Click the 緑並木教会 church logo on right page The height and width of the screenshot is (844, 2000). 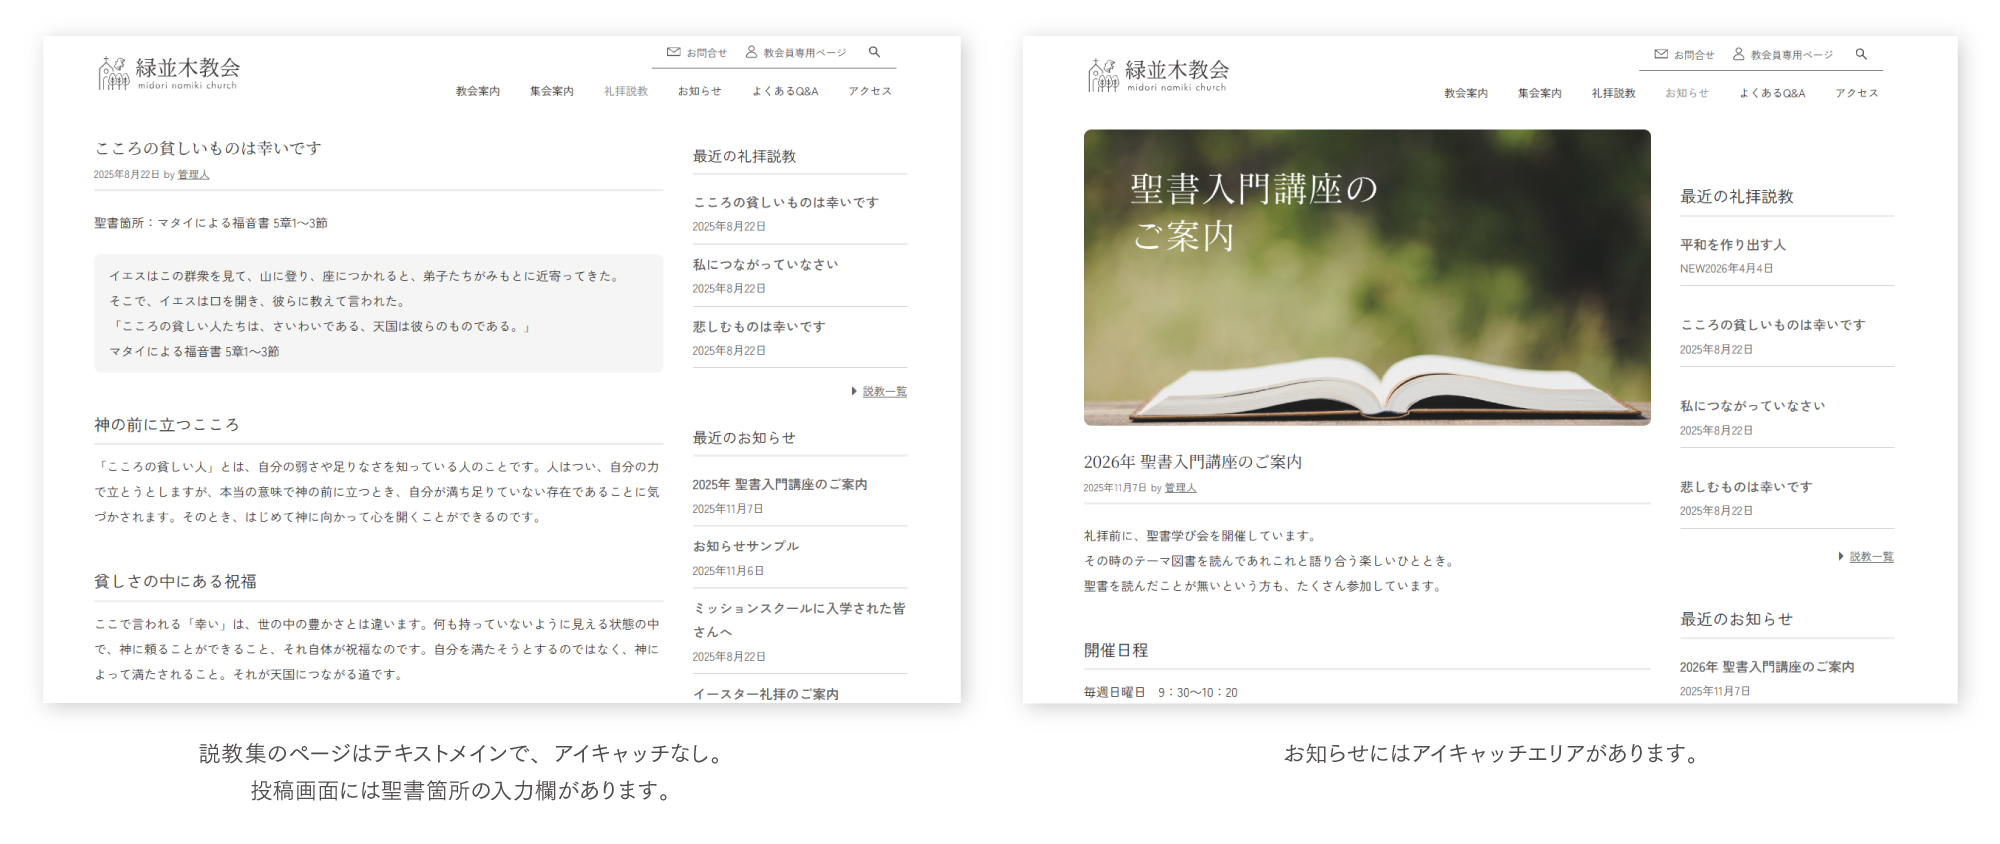point(1158,75)
